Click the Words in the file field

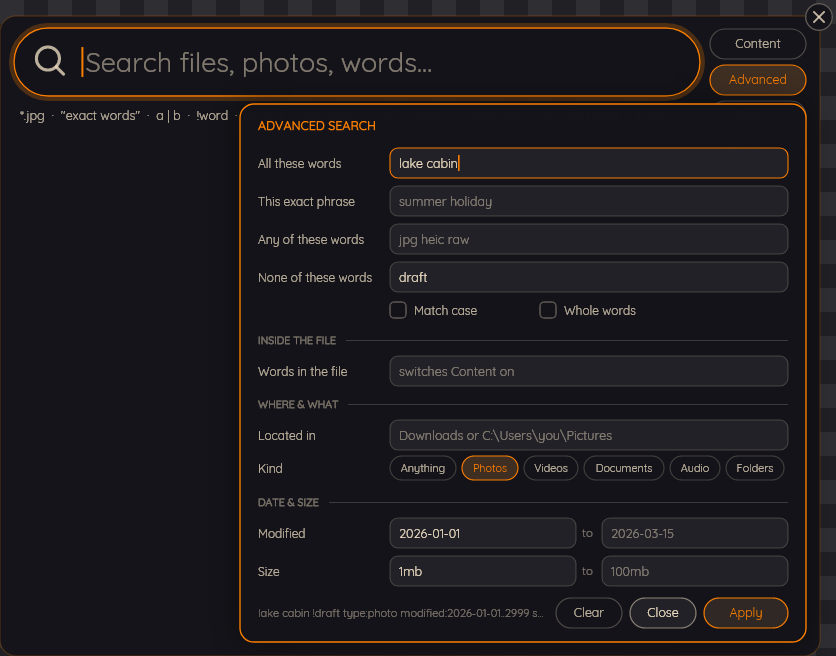click(x=589, y=371)
